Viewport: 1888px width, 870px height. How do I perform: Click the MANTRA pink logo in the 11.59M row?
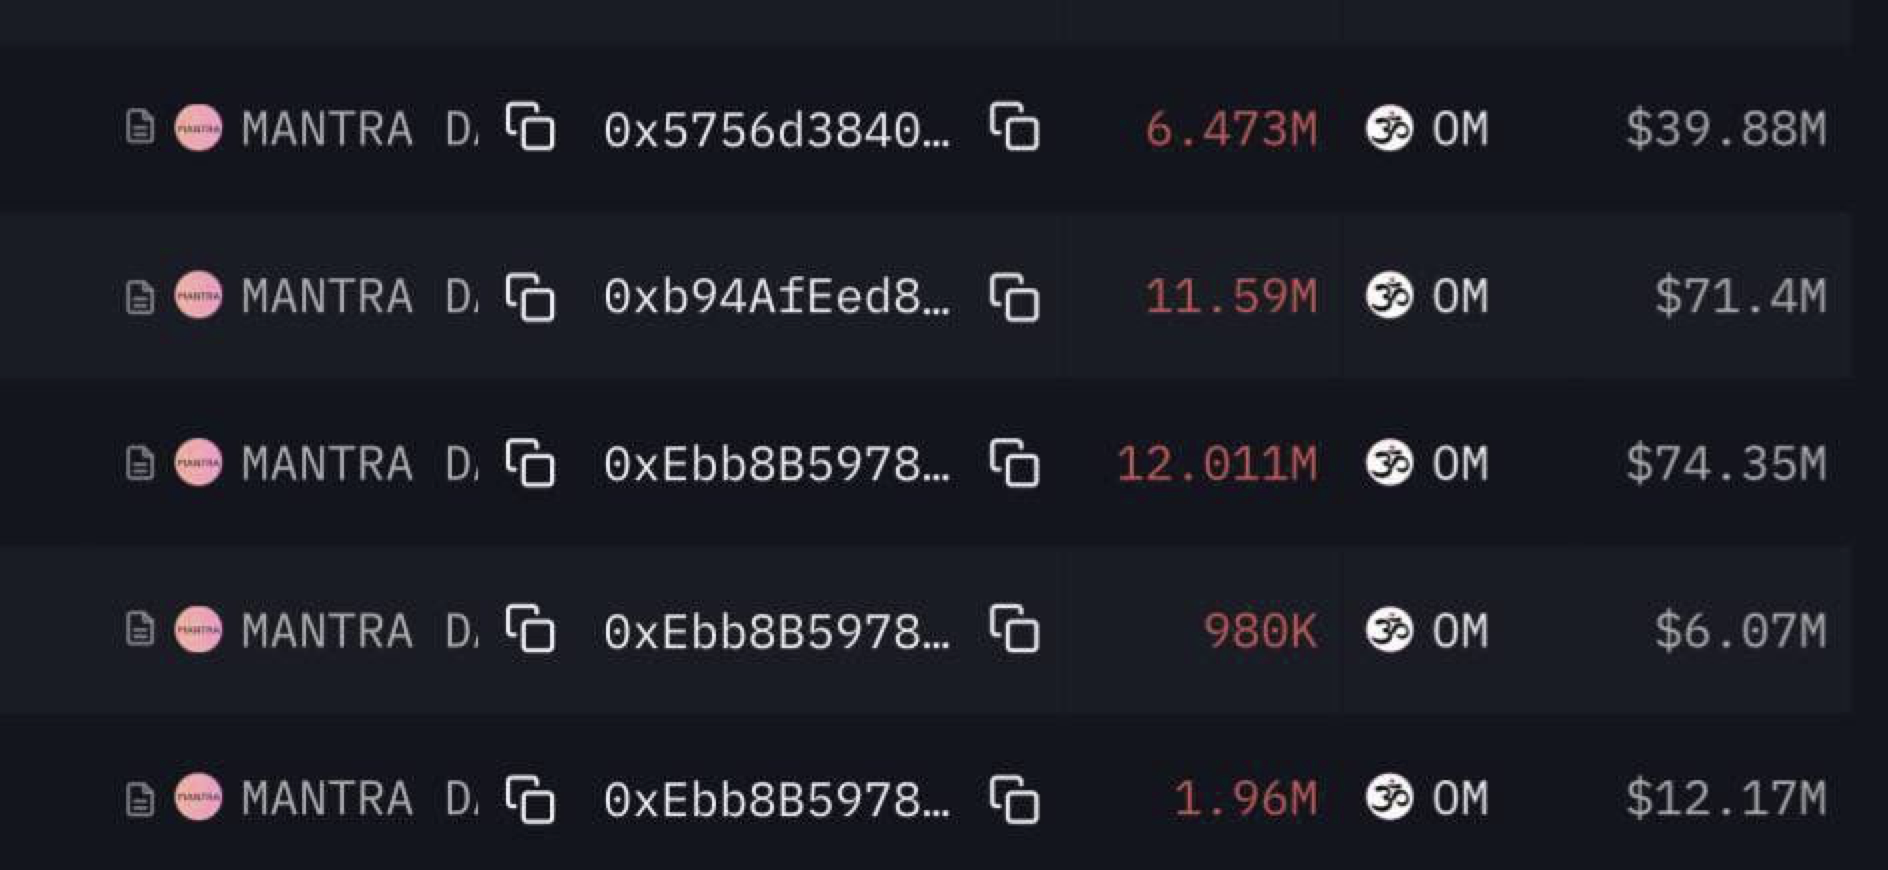pyautogui.click(x=198, y=296)
